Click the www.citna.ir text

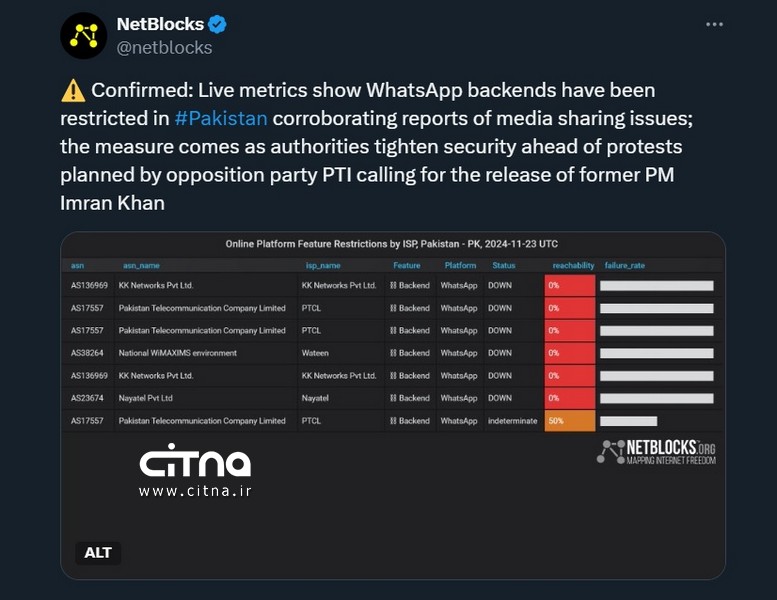pyautogui.click(x=194, y=491)
